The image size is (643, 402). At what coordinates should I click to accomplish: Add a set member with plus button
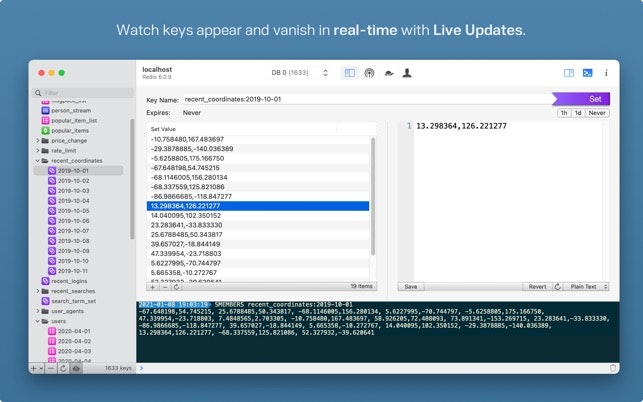click(x=153, y=287)
